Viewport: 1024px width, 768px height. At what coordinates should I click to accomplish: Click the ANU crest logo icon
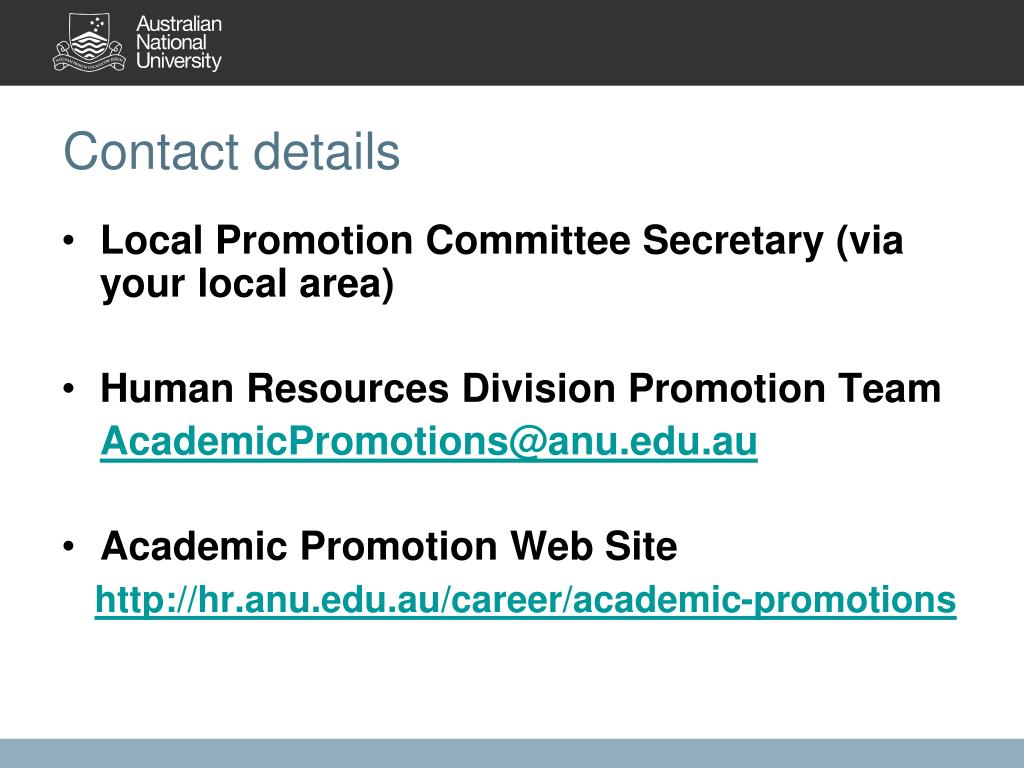[88, 43]
